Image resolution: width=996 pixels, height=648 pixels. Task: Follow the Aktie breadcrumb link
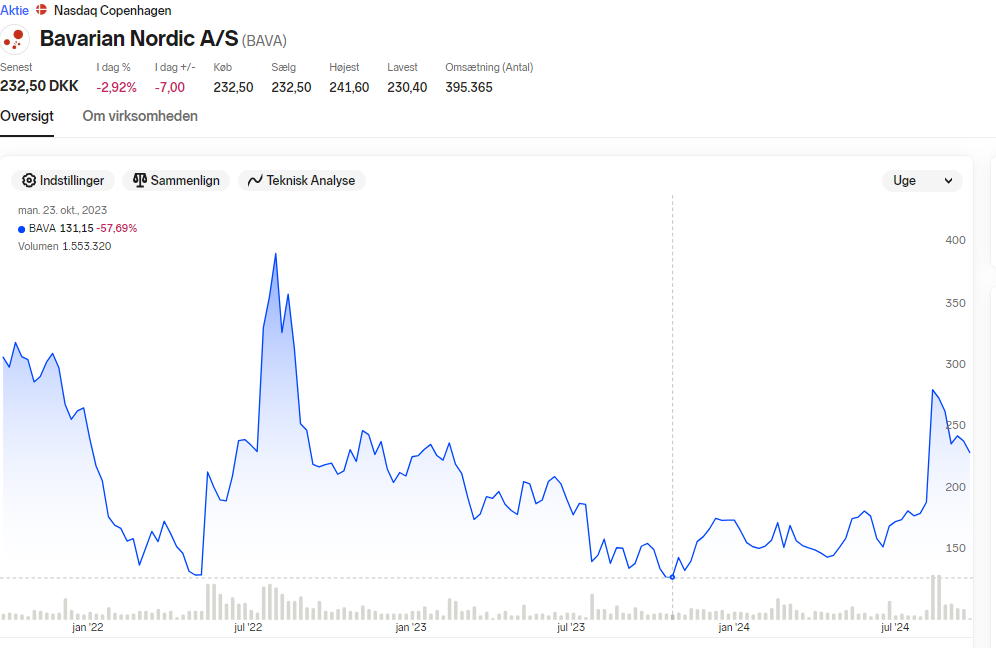pos(14,10)
